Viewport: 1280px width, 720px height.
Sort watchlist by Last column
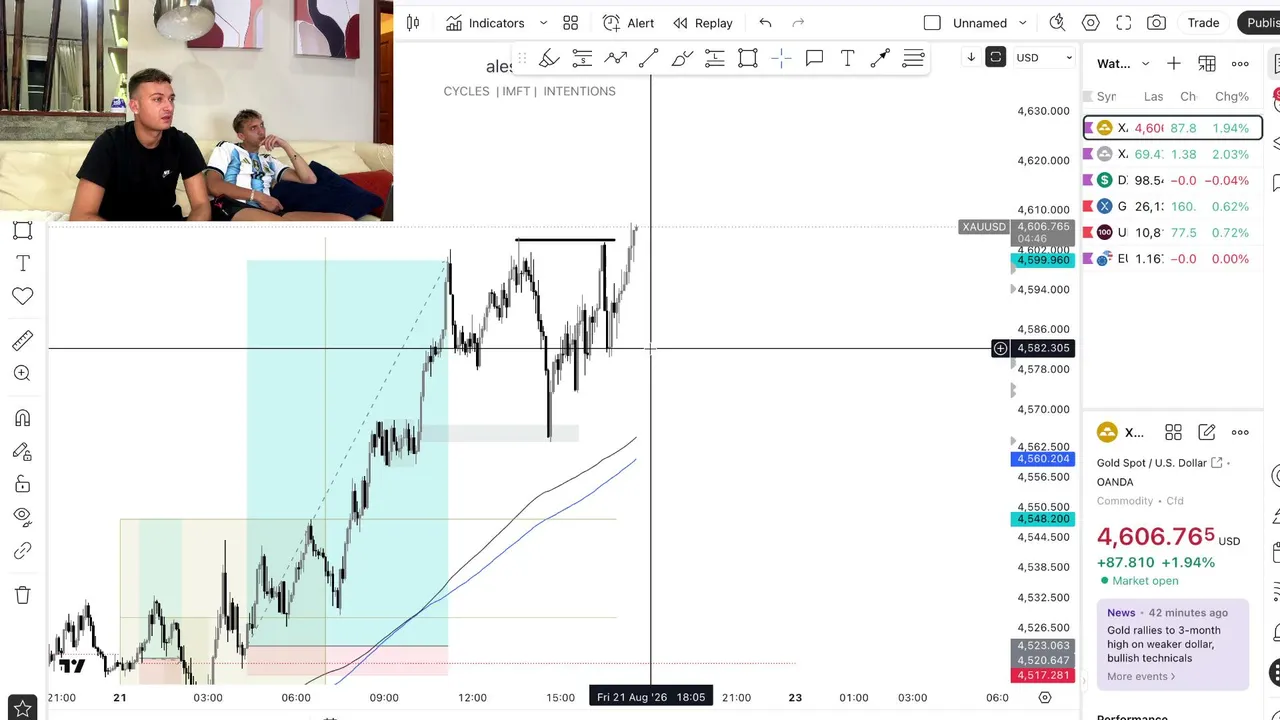(1153, 96)
